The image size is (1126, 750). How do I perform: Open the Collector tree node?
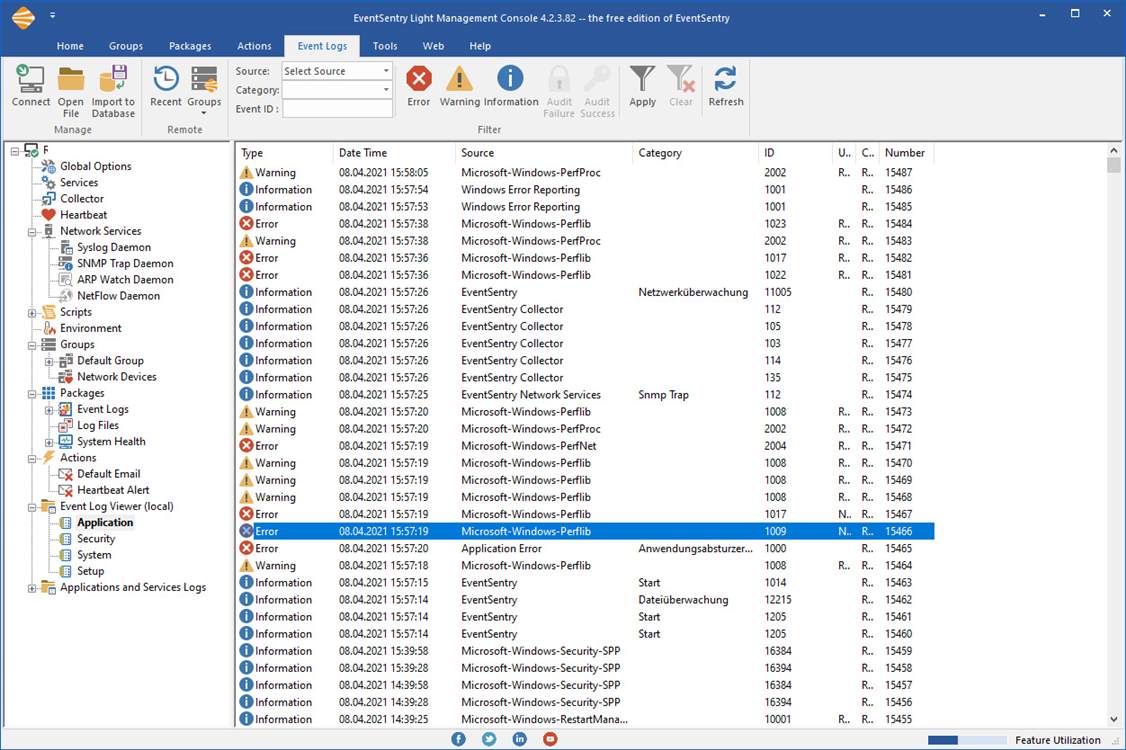tap(82, 198)
